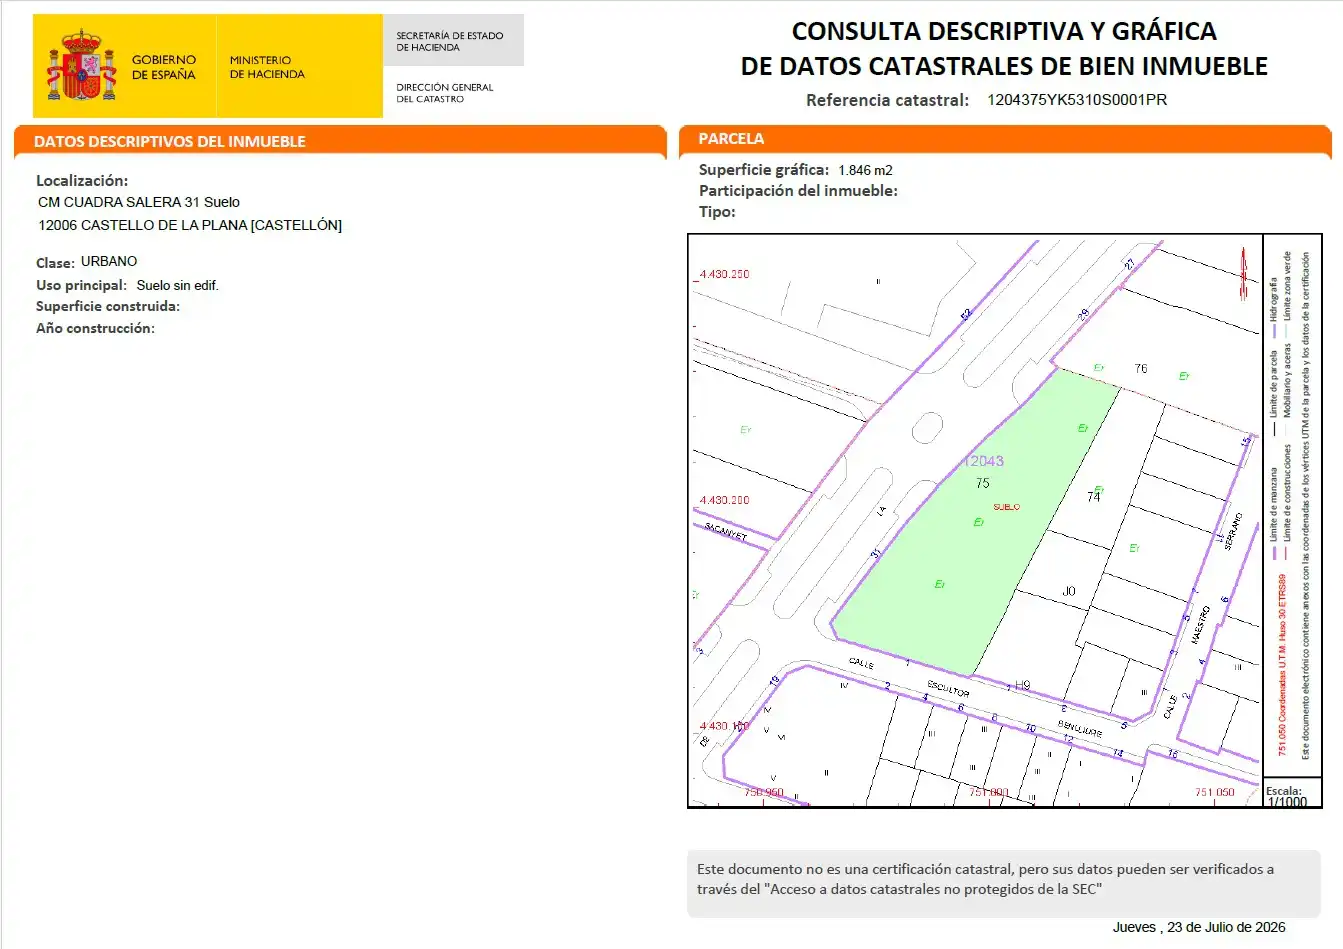Click the '751.050' bottom axis coordinate
Screen dimensions: 1343x949
(1215, 792)
